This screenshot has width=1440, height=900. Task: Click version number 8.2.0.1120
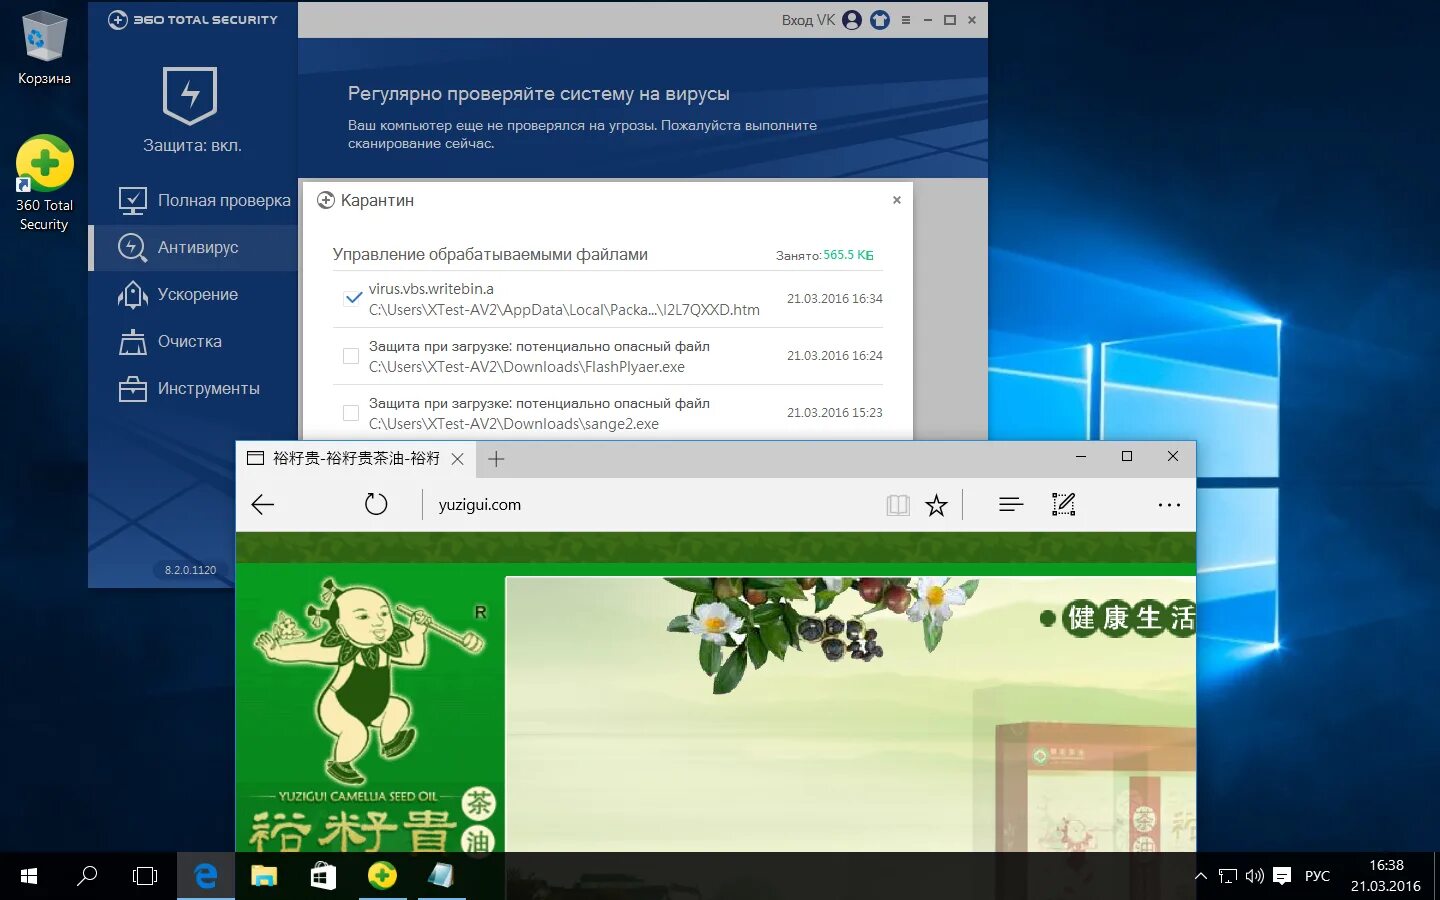click(190, 570)
